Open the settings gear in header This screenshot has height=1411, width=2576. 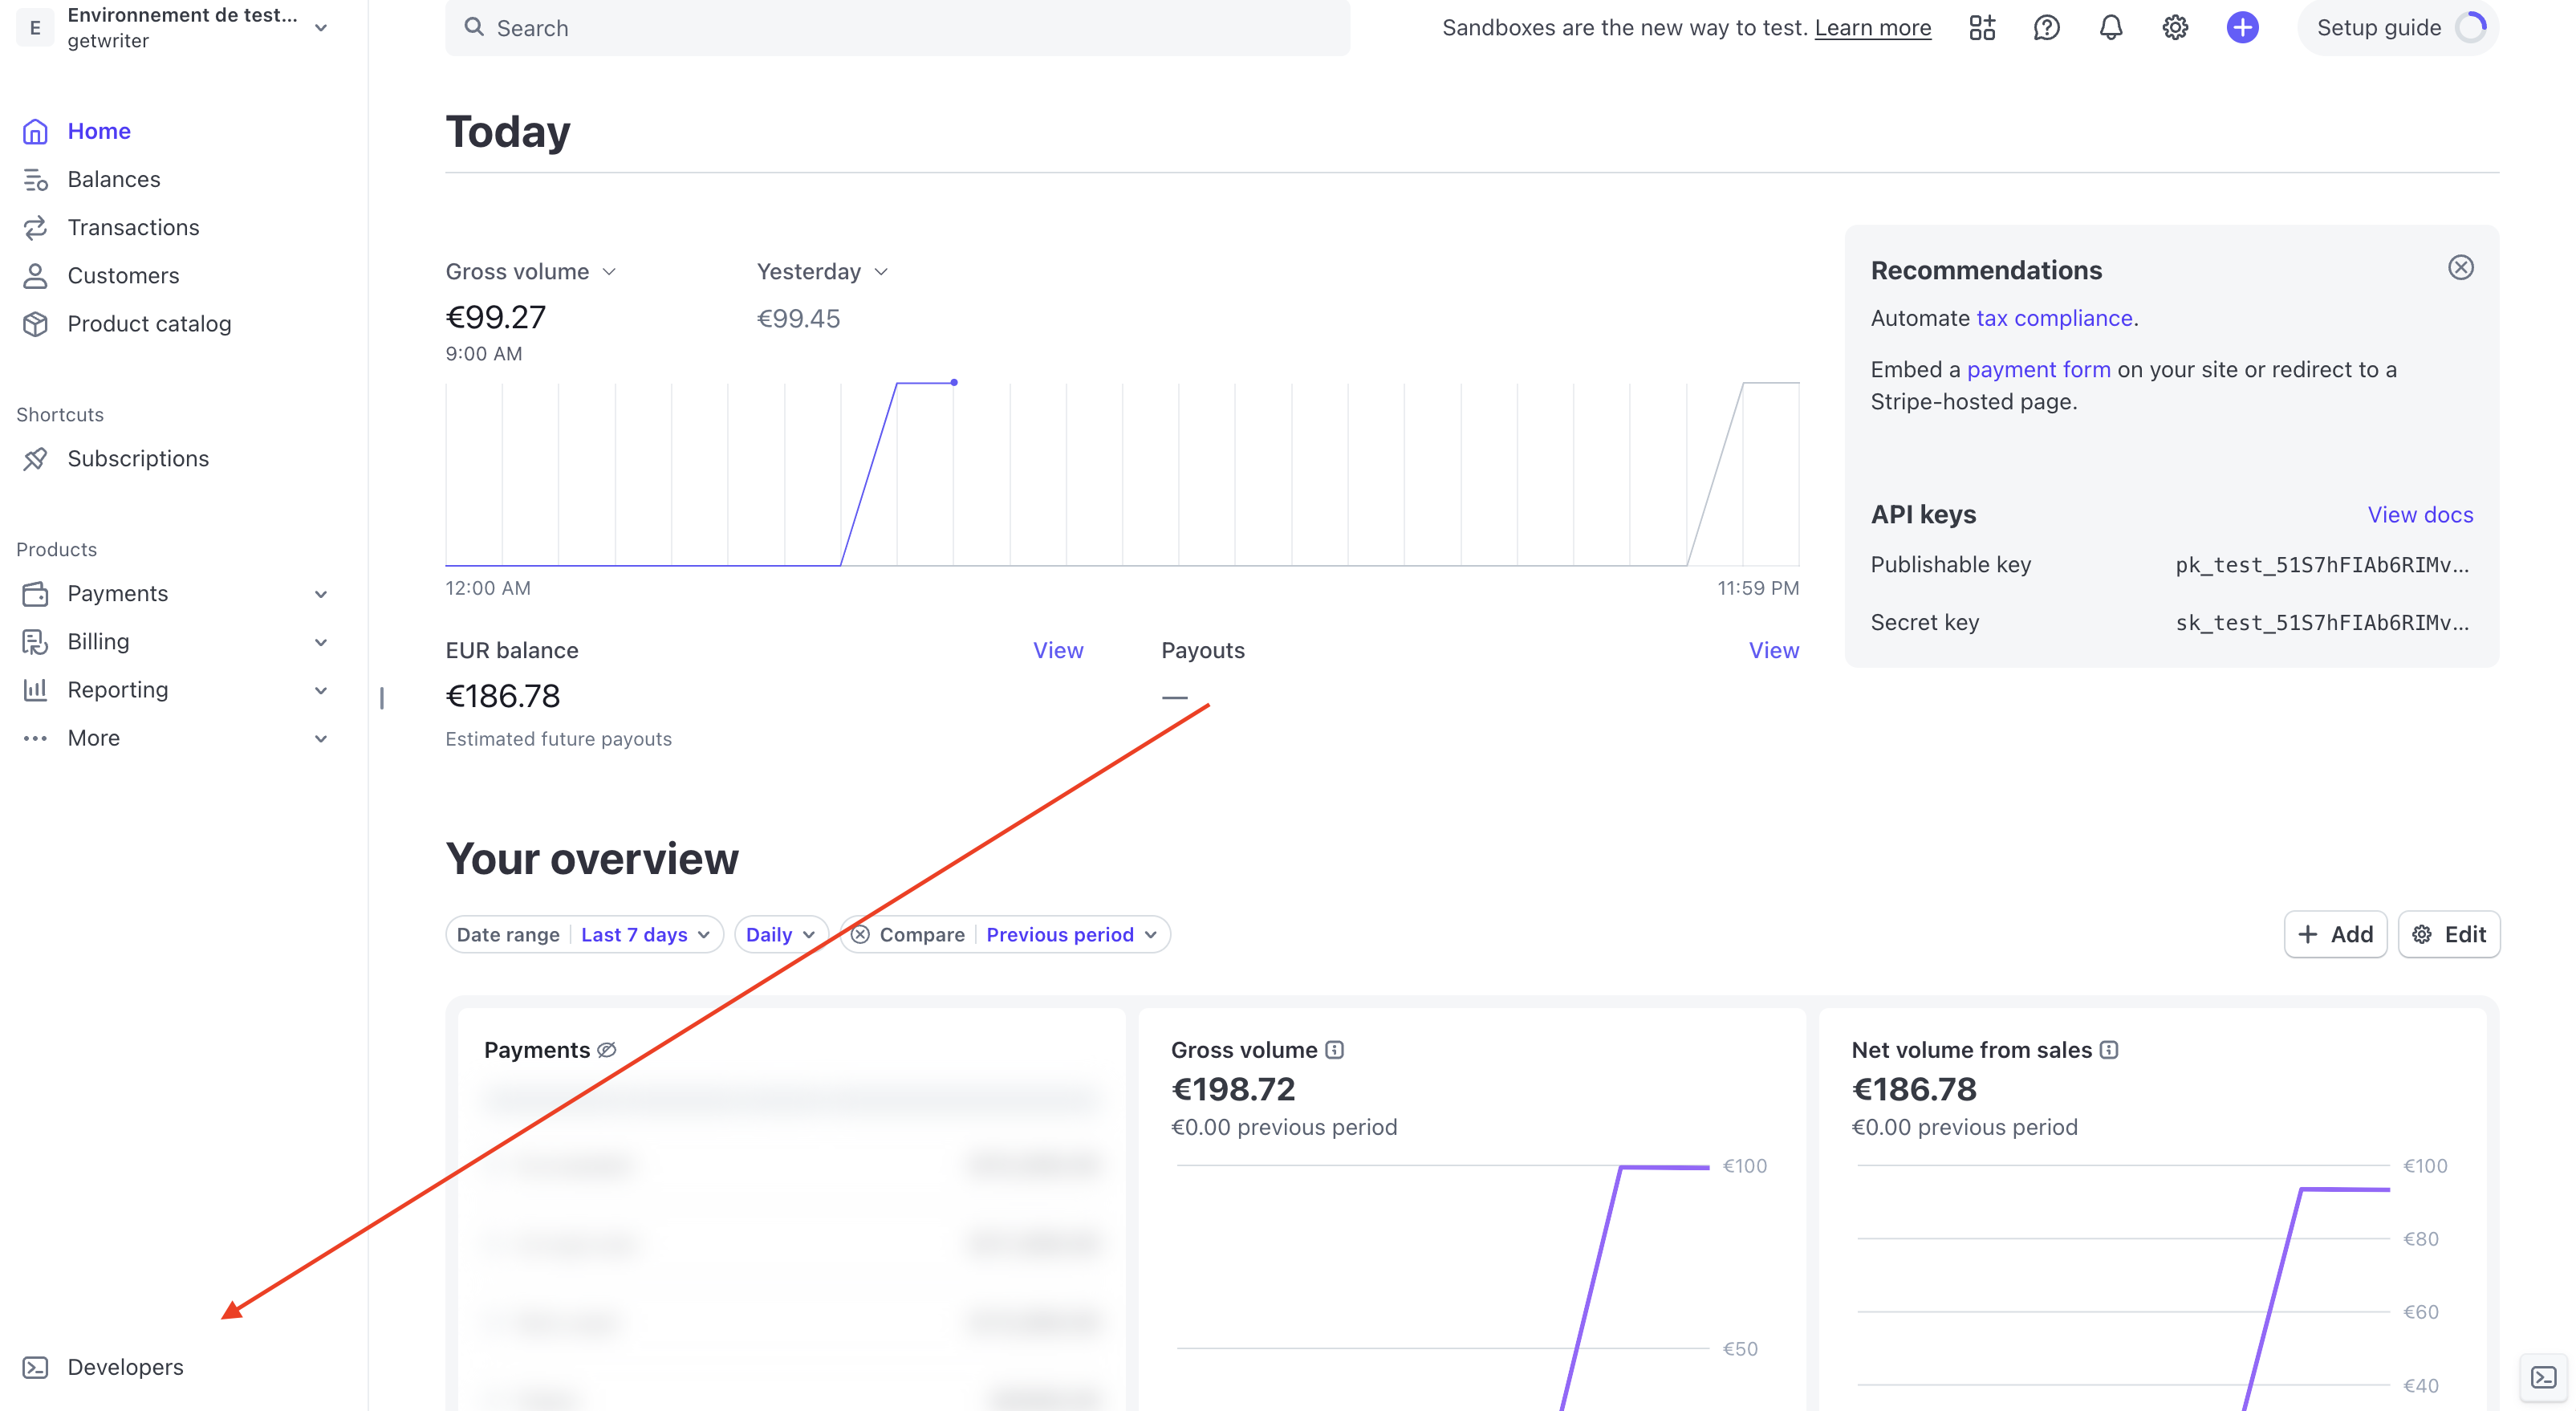[2175, 28]
